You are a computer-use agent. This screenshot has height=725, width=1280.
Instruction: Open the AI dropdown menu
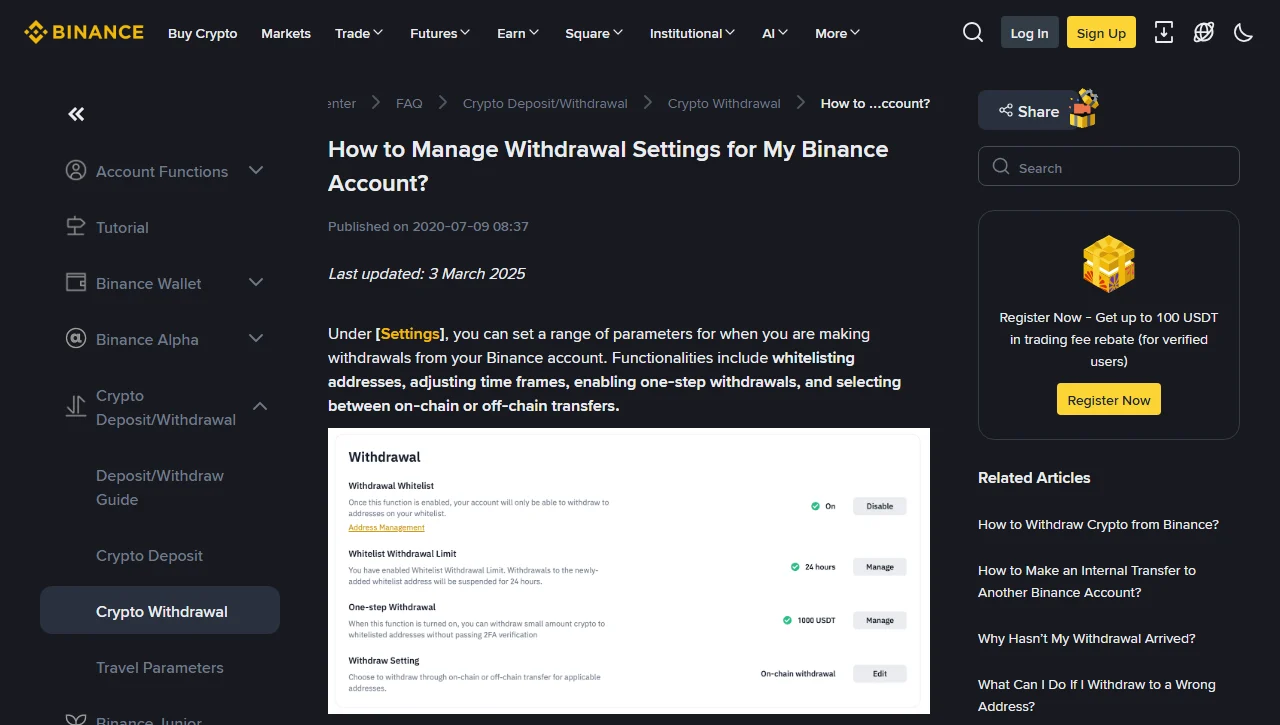coord(775,33)
